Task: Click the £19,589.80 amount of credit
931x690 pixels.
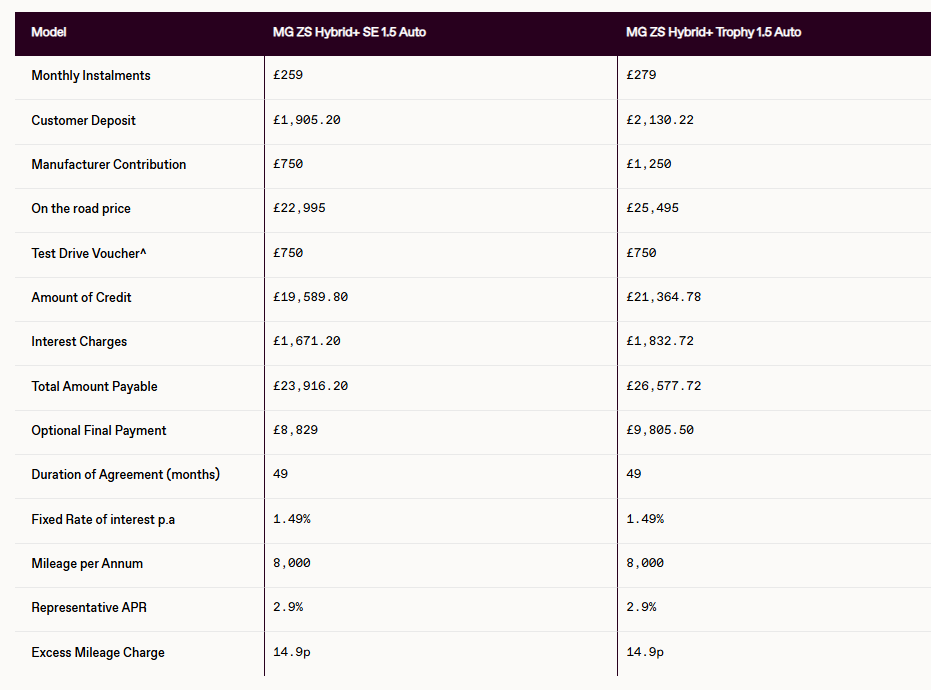Action: pos(310,298)
